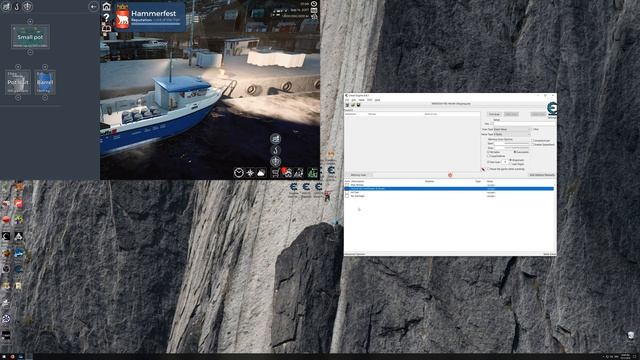Click the calendar icon at the game's top right
This screenshot has width=640, height=360.
tap(314, 10)
